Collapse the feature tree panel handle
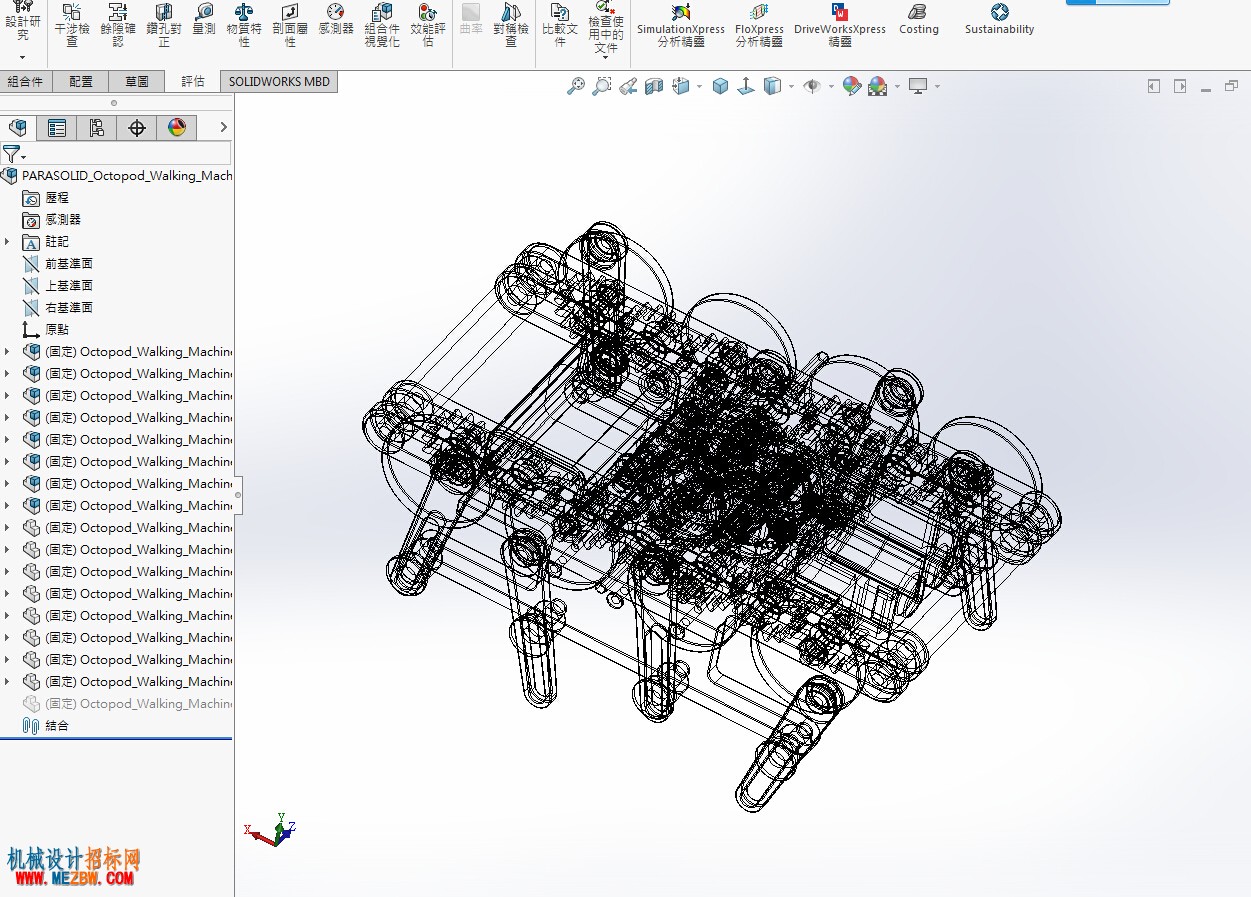The height and width of the screenshot is (897, 1251). coord(238,495)
